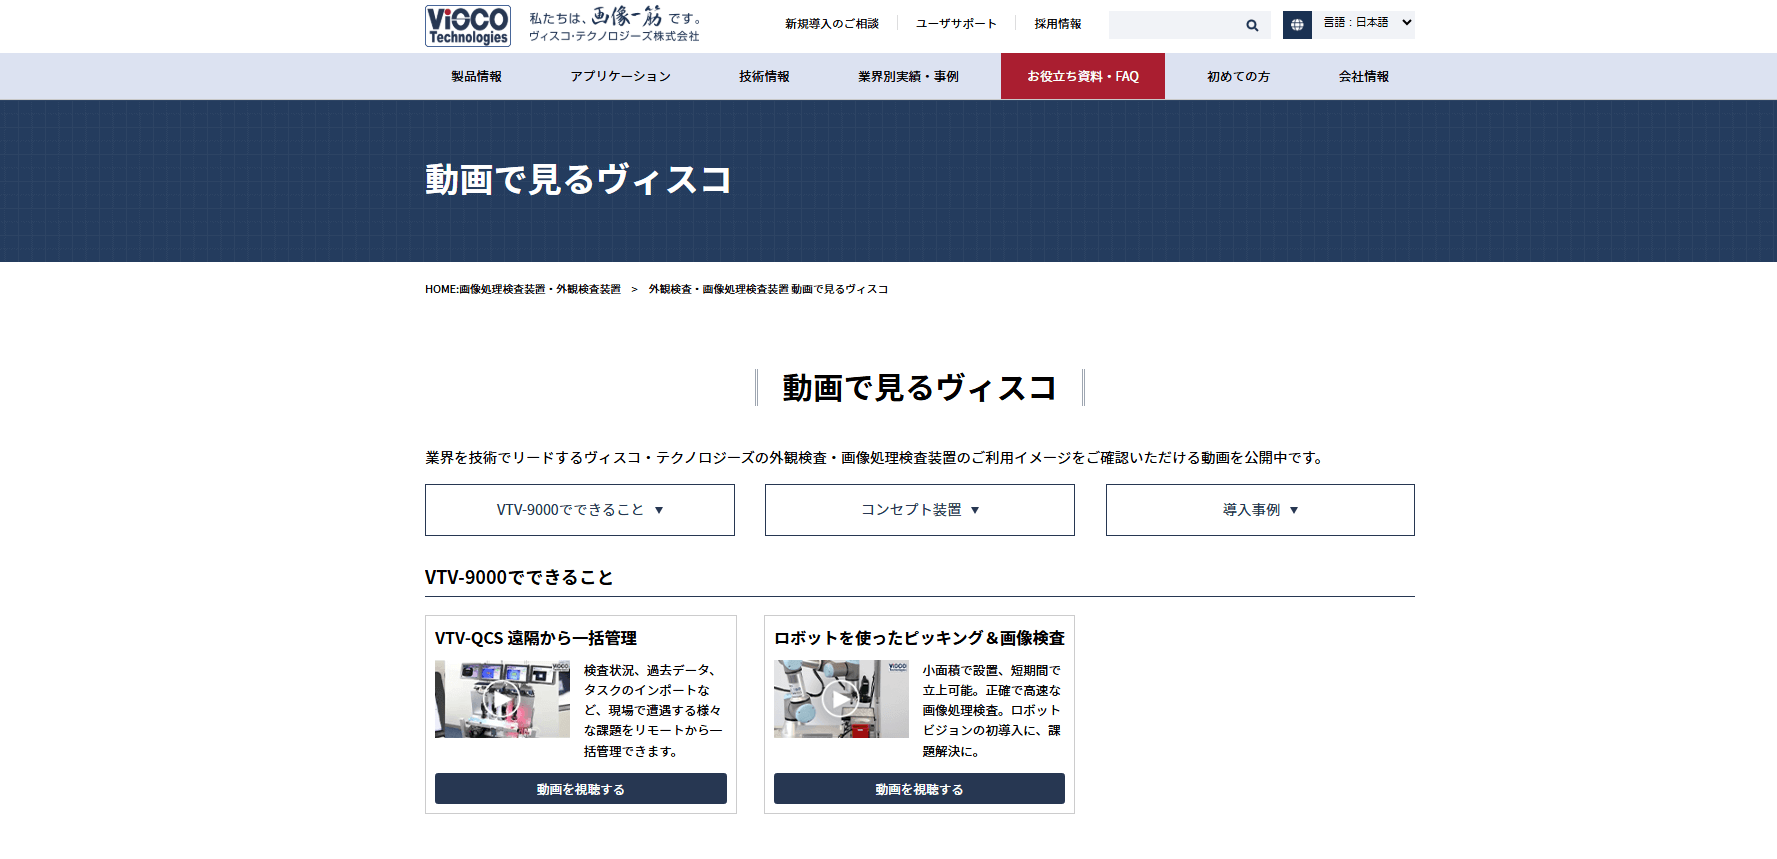Open the 業界別実績・事例 menu

908,76
